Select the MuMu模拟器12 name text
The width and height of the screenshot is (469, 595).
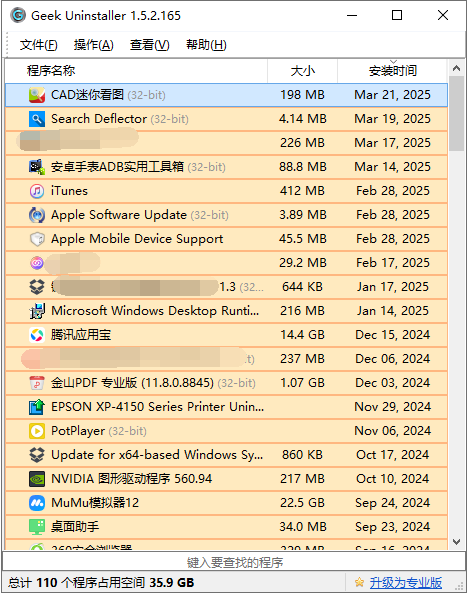[x=95, y=503]
